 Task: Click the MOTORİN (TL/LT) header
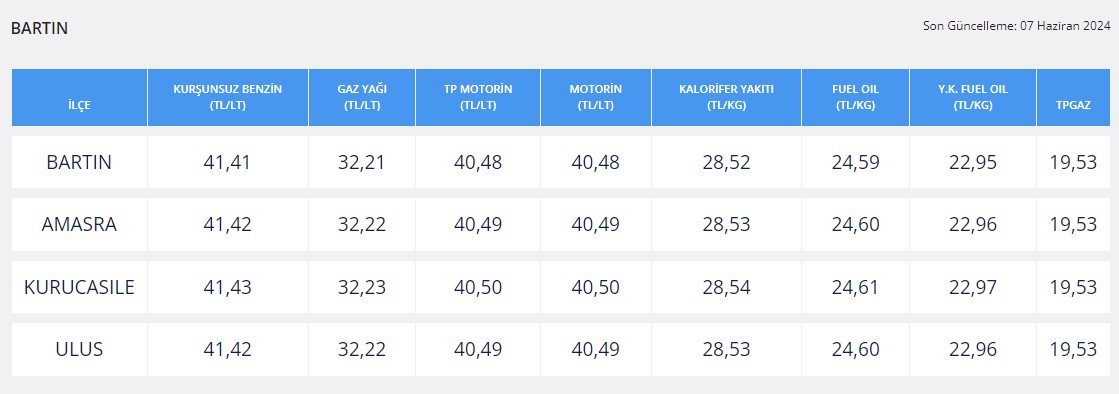point(596,98)
